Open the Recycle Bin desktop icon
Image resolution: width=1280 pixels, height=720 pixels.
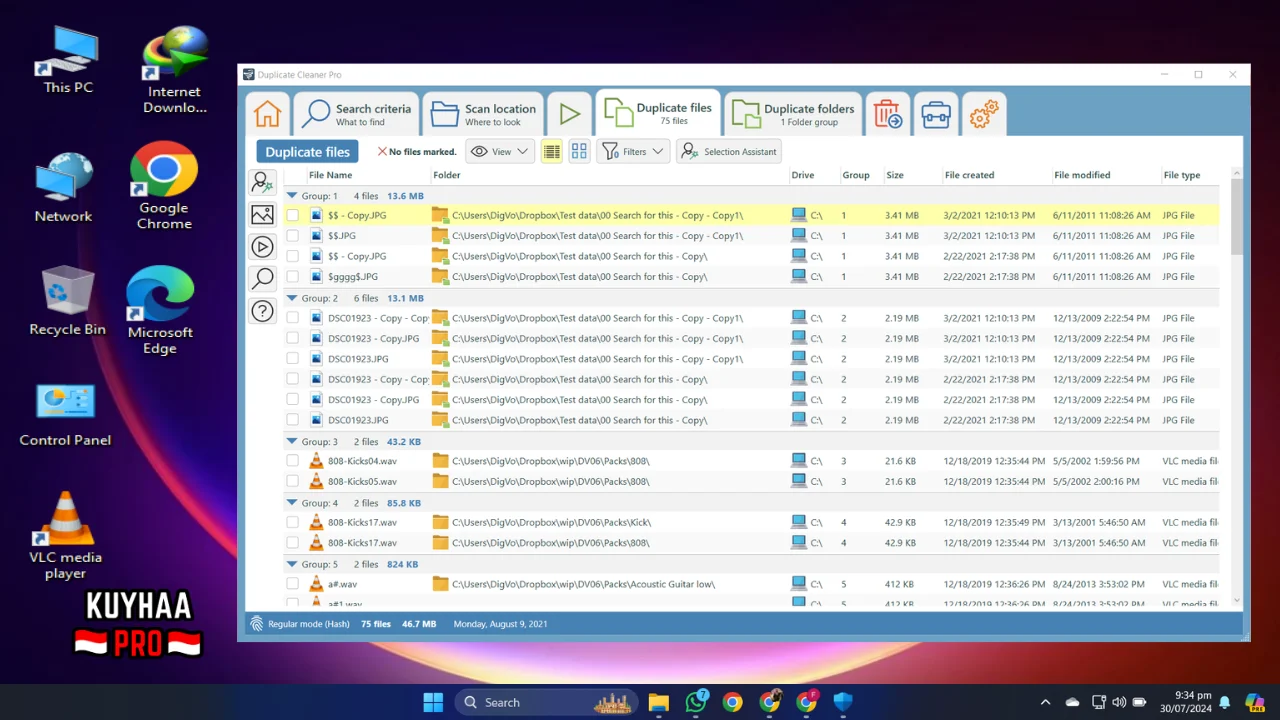click(x=67, y=300)
